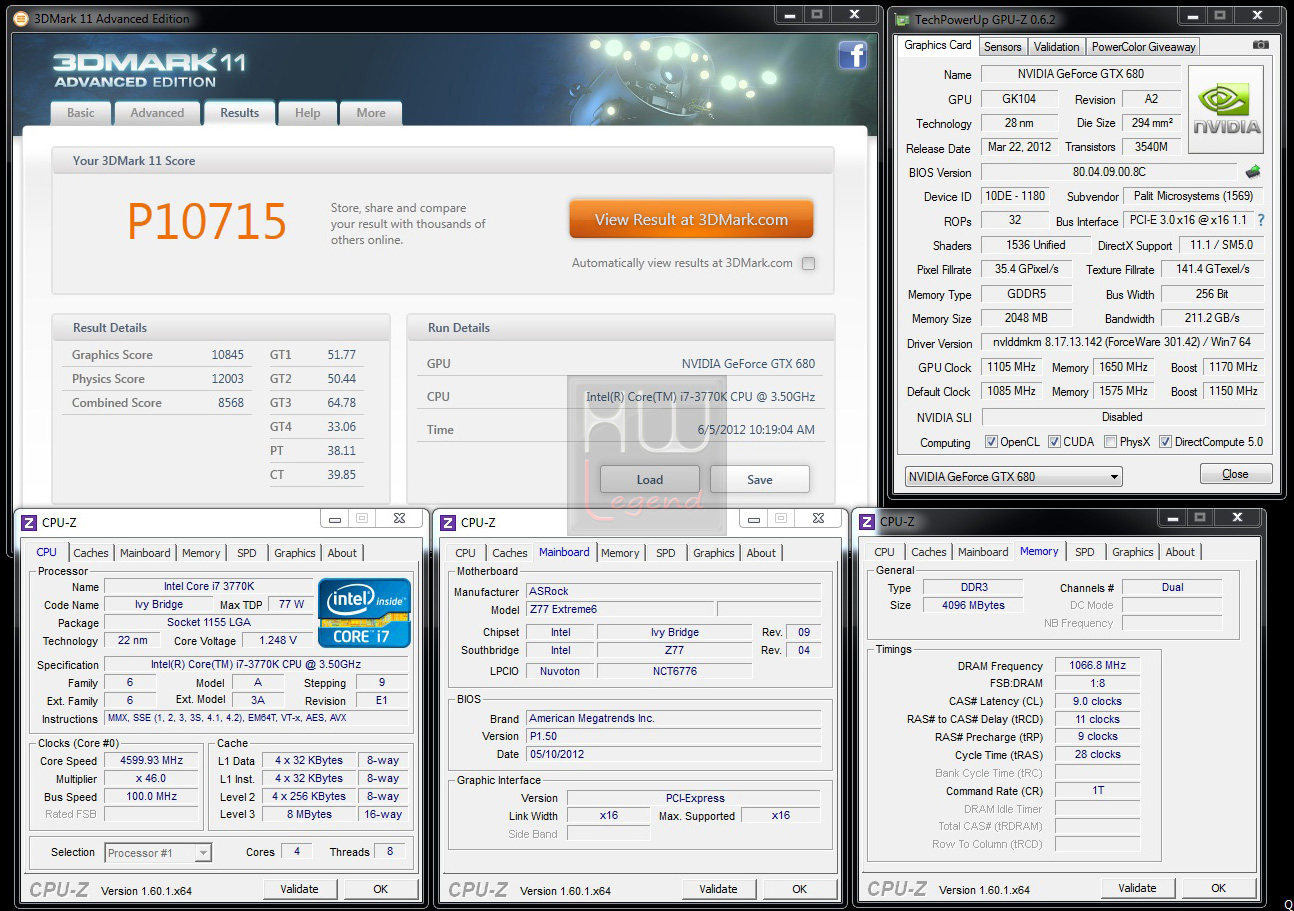Click the BIOS save chip icon in GPU-Z
The width and height of the screenshot is (1294, 911).
(x=1253, y=172)
